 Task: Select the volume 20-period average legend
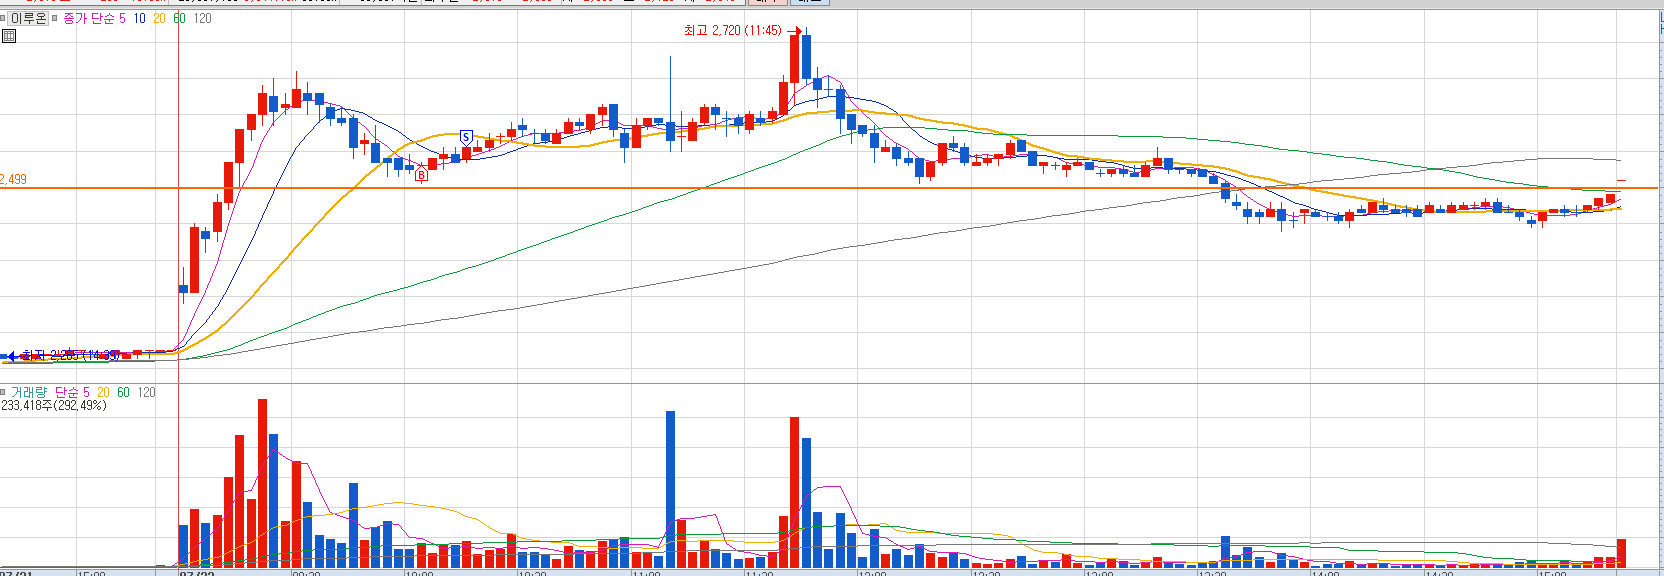[103, 392]
